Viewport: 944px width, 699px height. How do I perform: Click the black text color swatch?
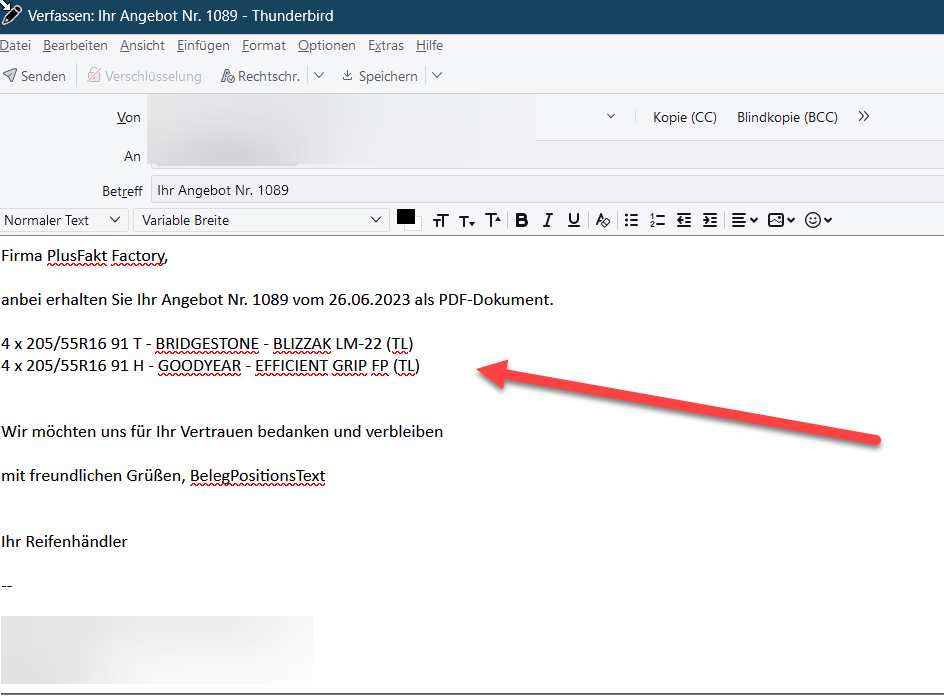(406, 217)
